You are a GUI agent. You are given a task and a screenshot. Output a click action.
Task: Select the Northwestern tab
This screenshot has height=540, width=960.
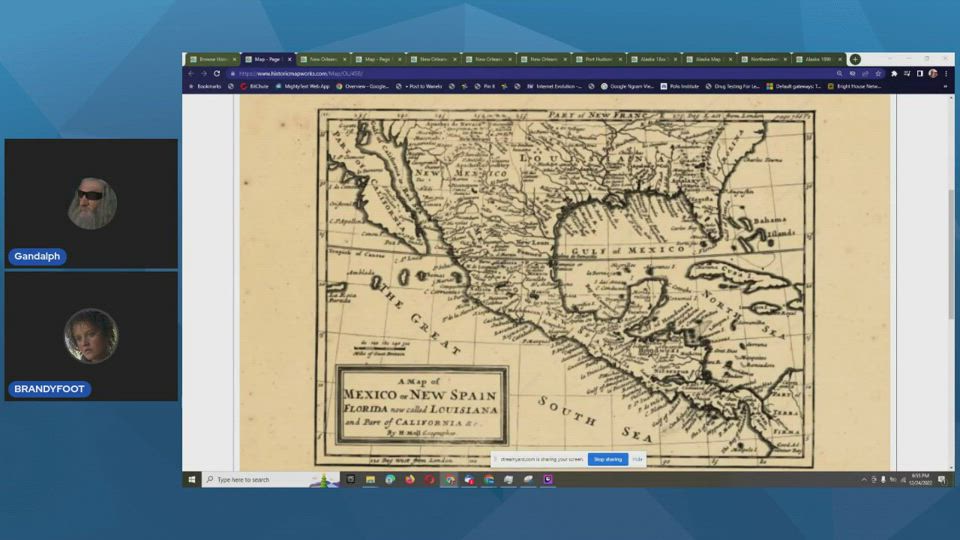[x=765, y=59]
